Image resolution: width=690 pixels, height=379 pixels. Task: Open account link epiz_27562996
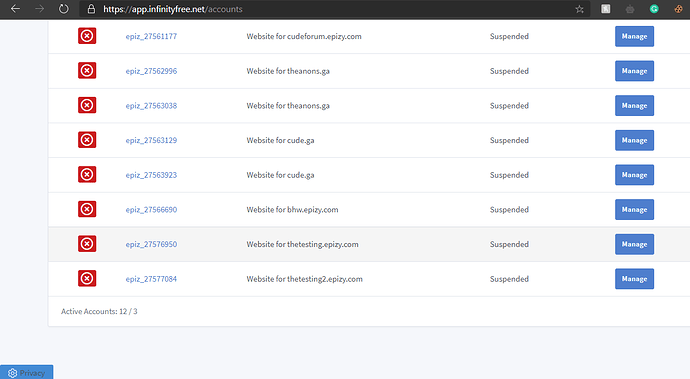pyautogui.click(x=151, y=71)
